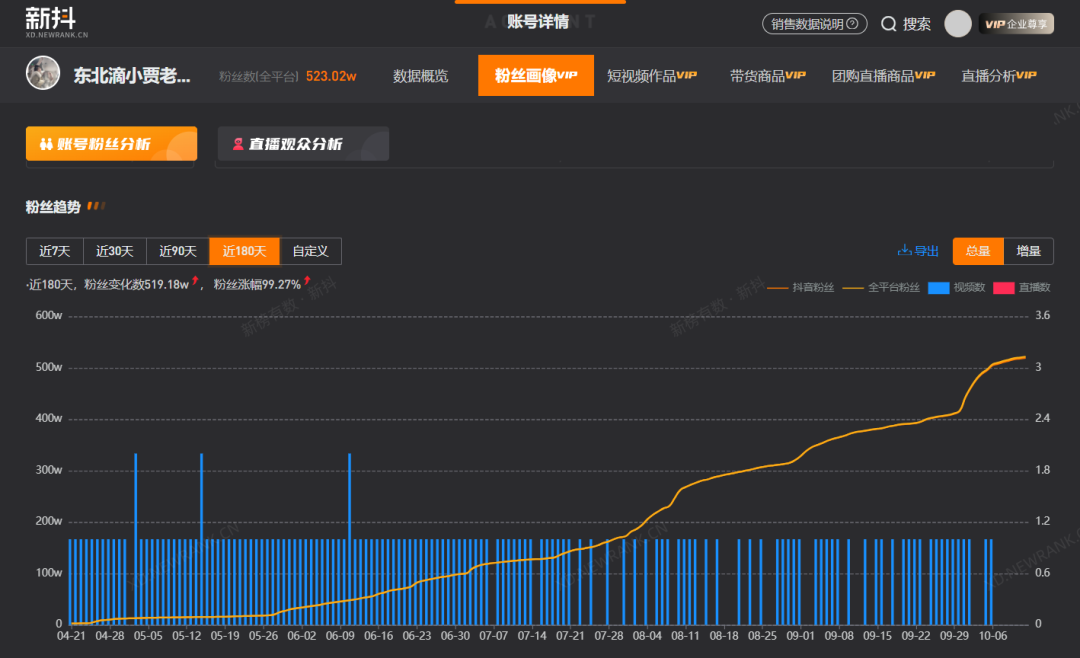Screen dimensions: 1080x658
Task: Open the 自定义 date range picker
Action: [311, 251]
